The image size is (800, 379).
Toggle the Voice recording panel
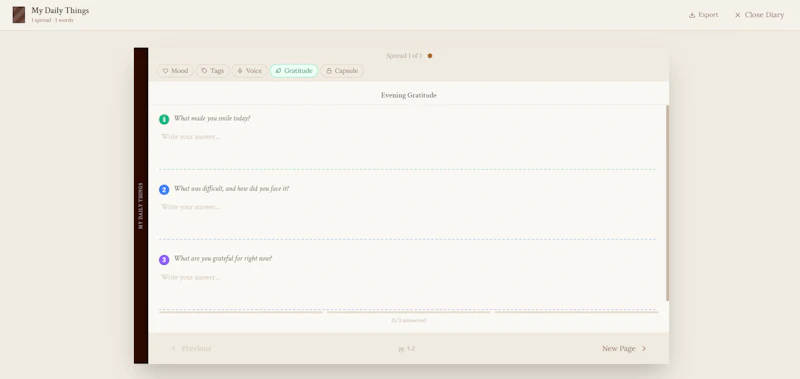coord(249,71)
